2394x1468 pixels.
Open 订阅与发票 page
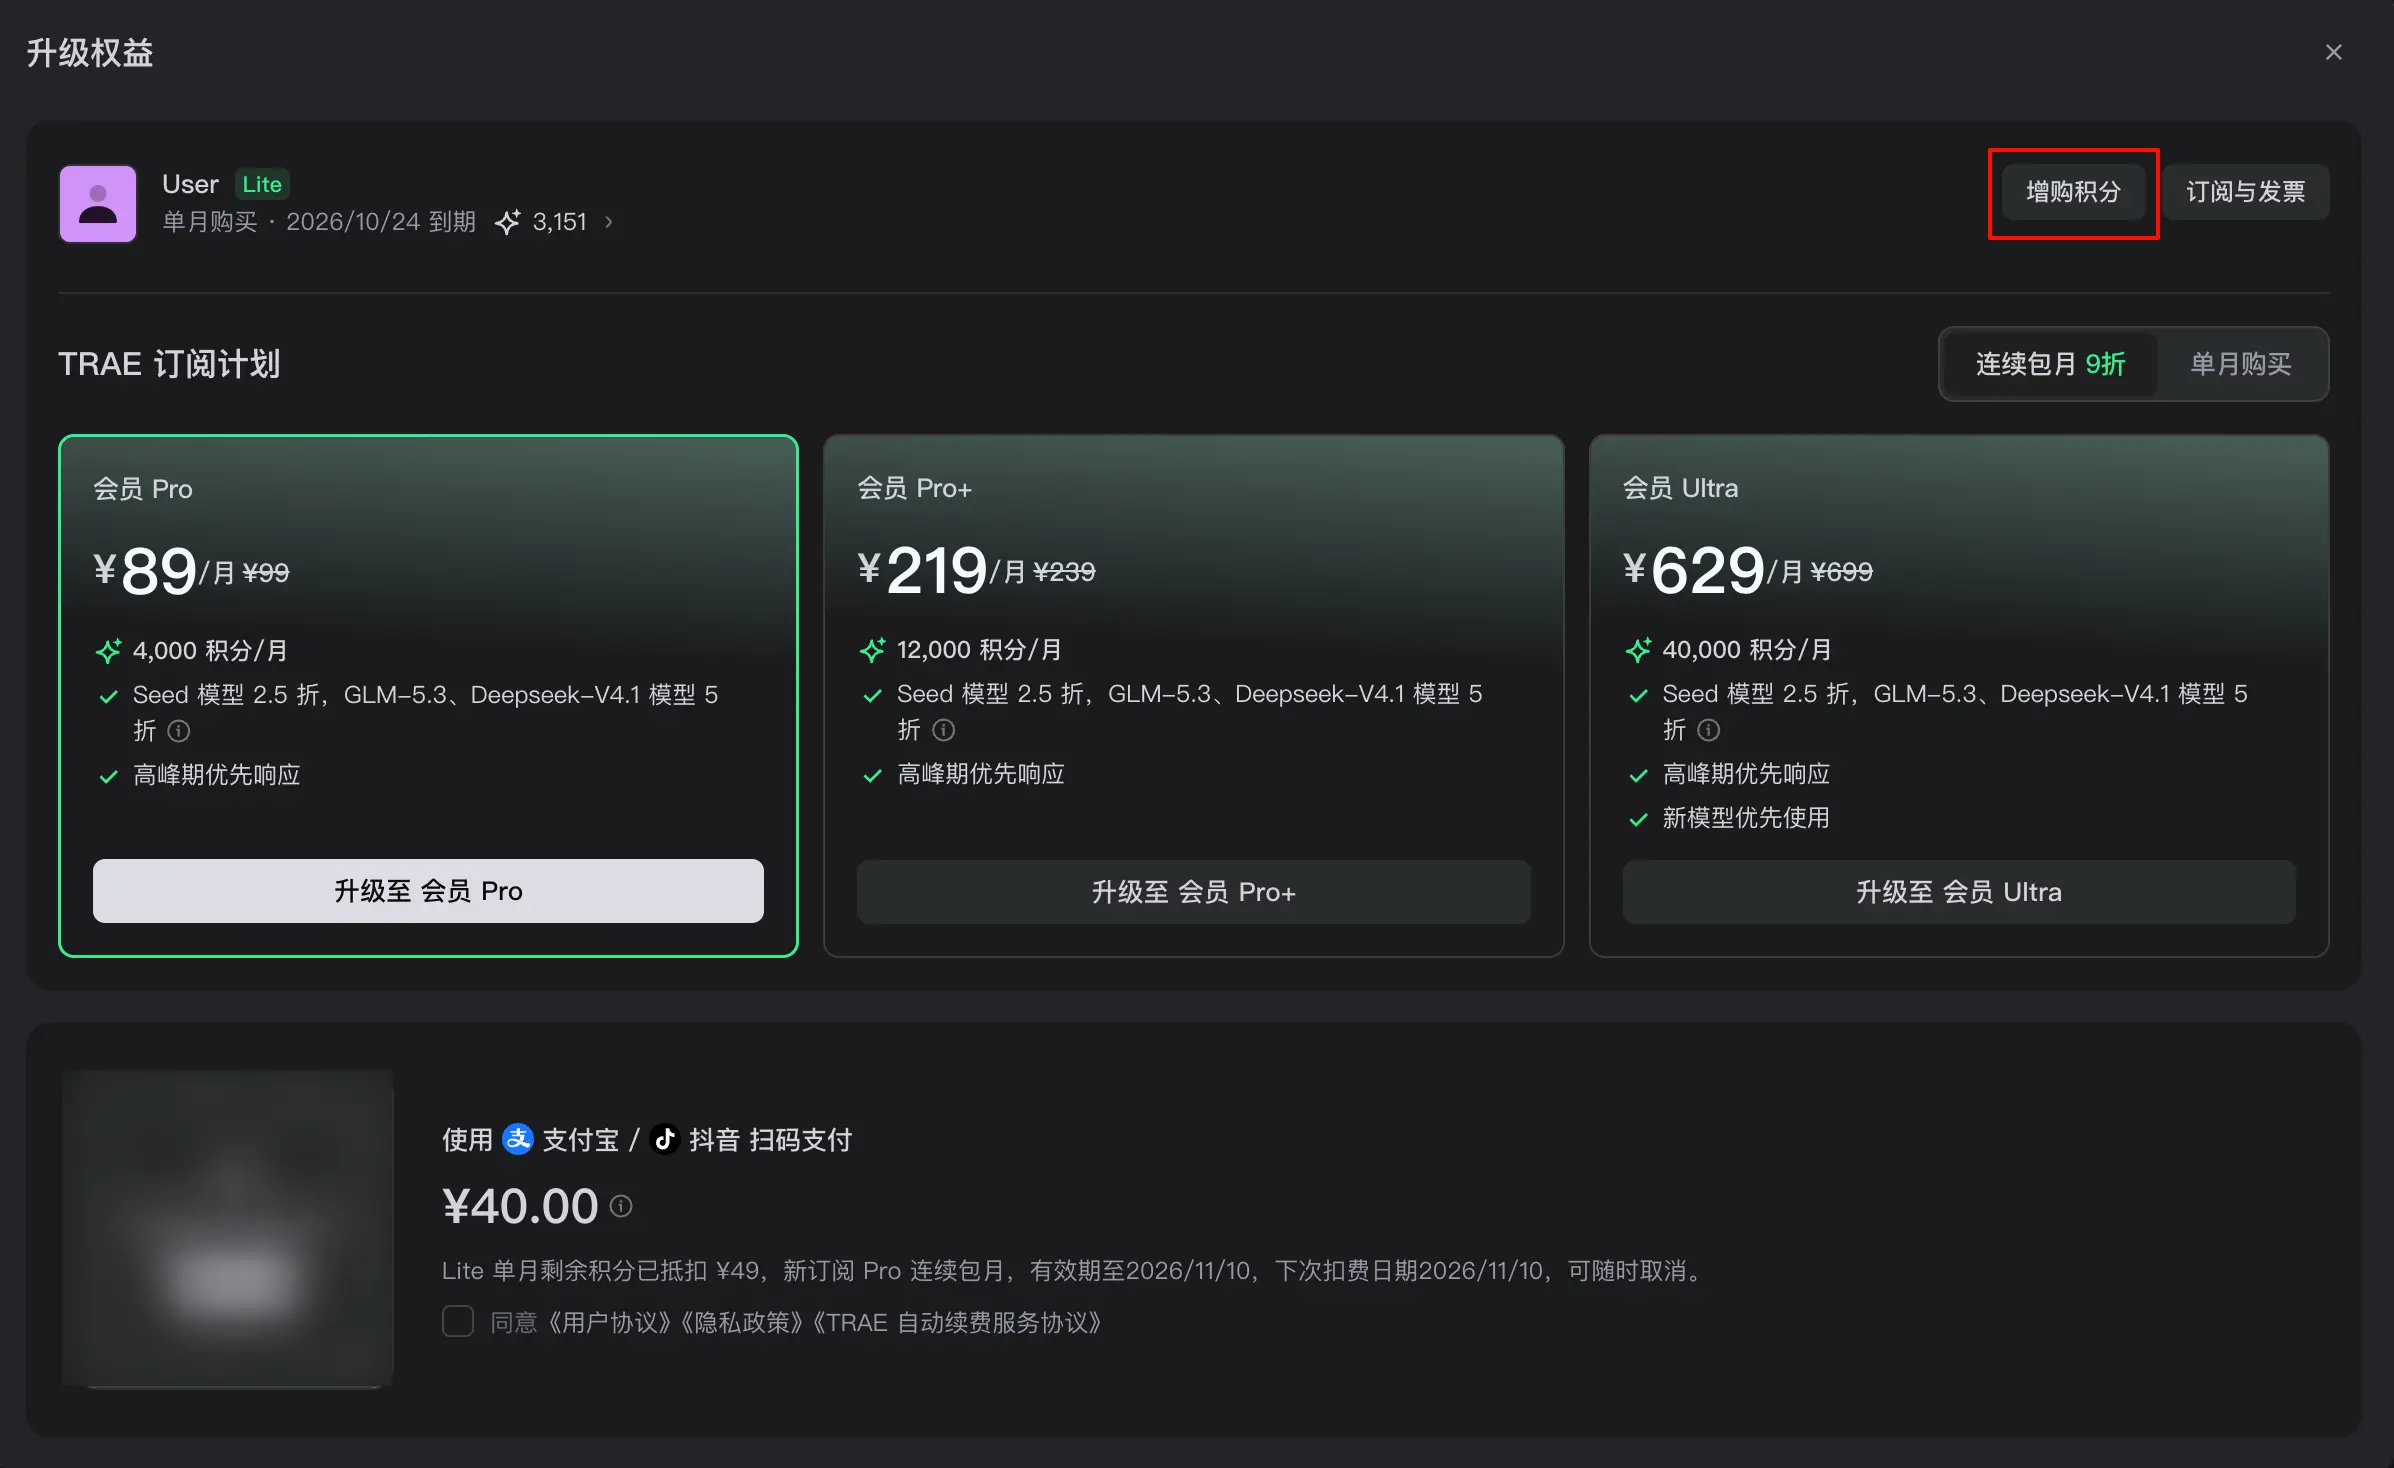click(x=2245, y=192)
